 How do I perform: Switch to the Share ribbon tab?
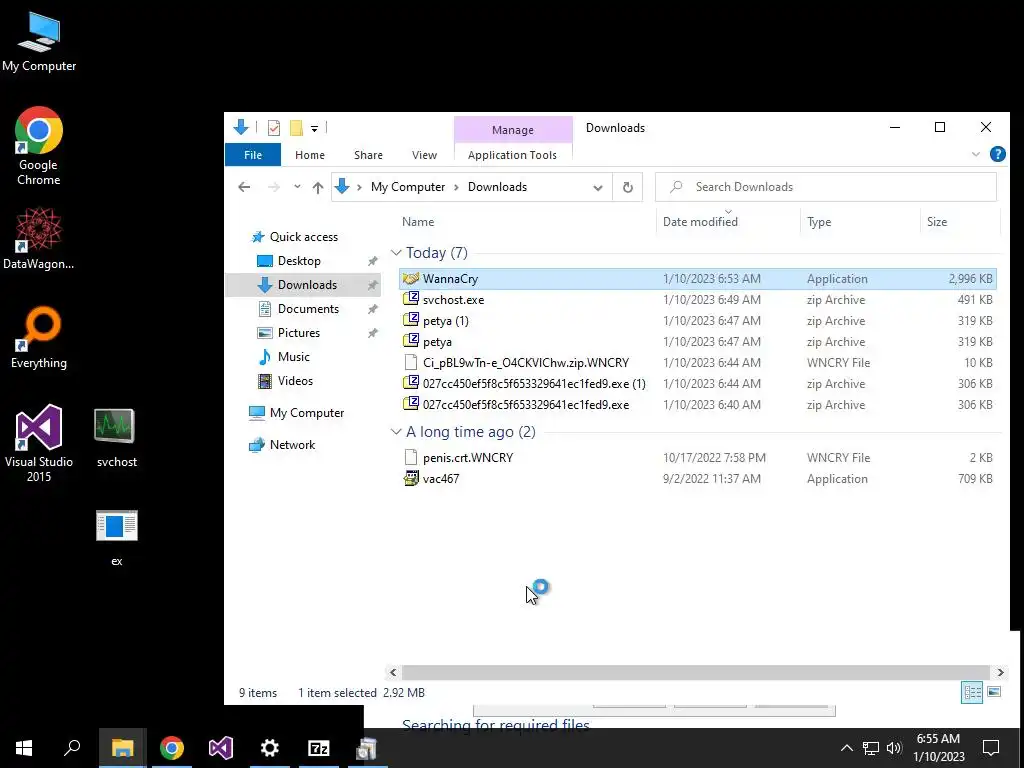coord(368,155)
